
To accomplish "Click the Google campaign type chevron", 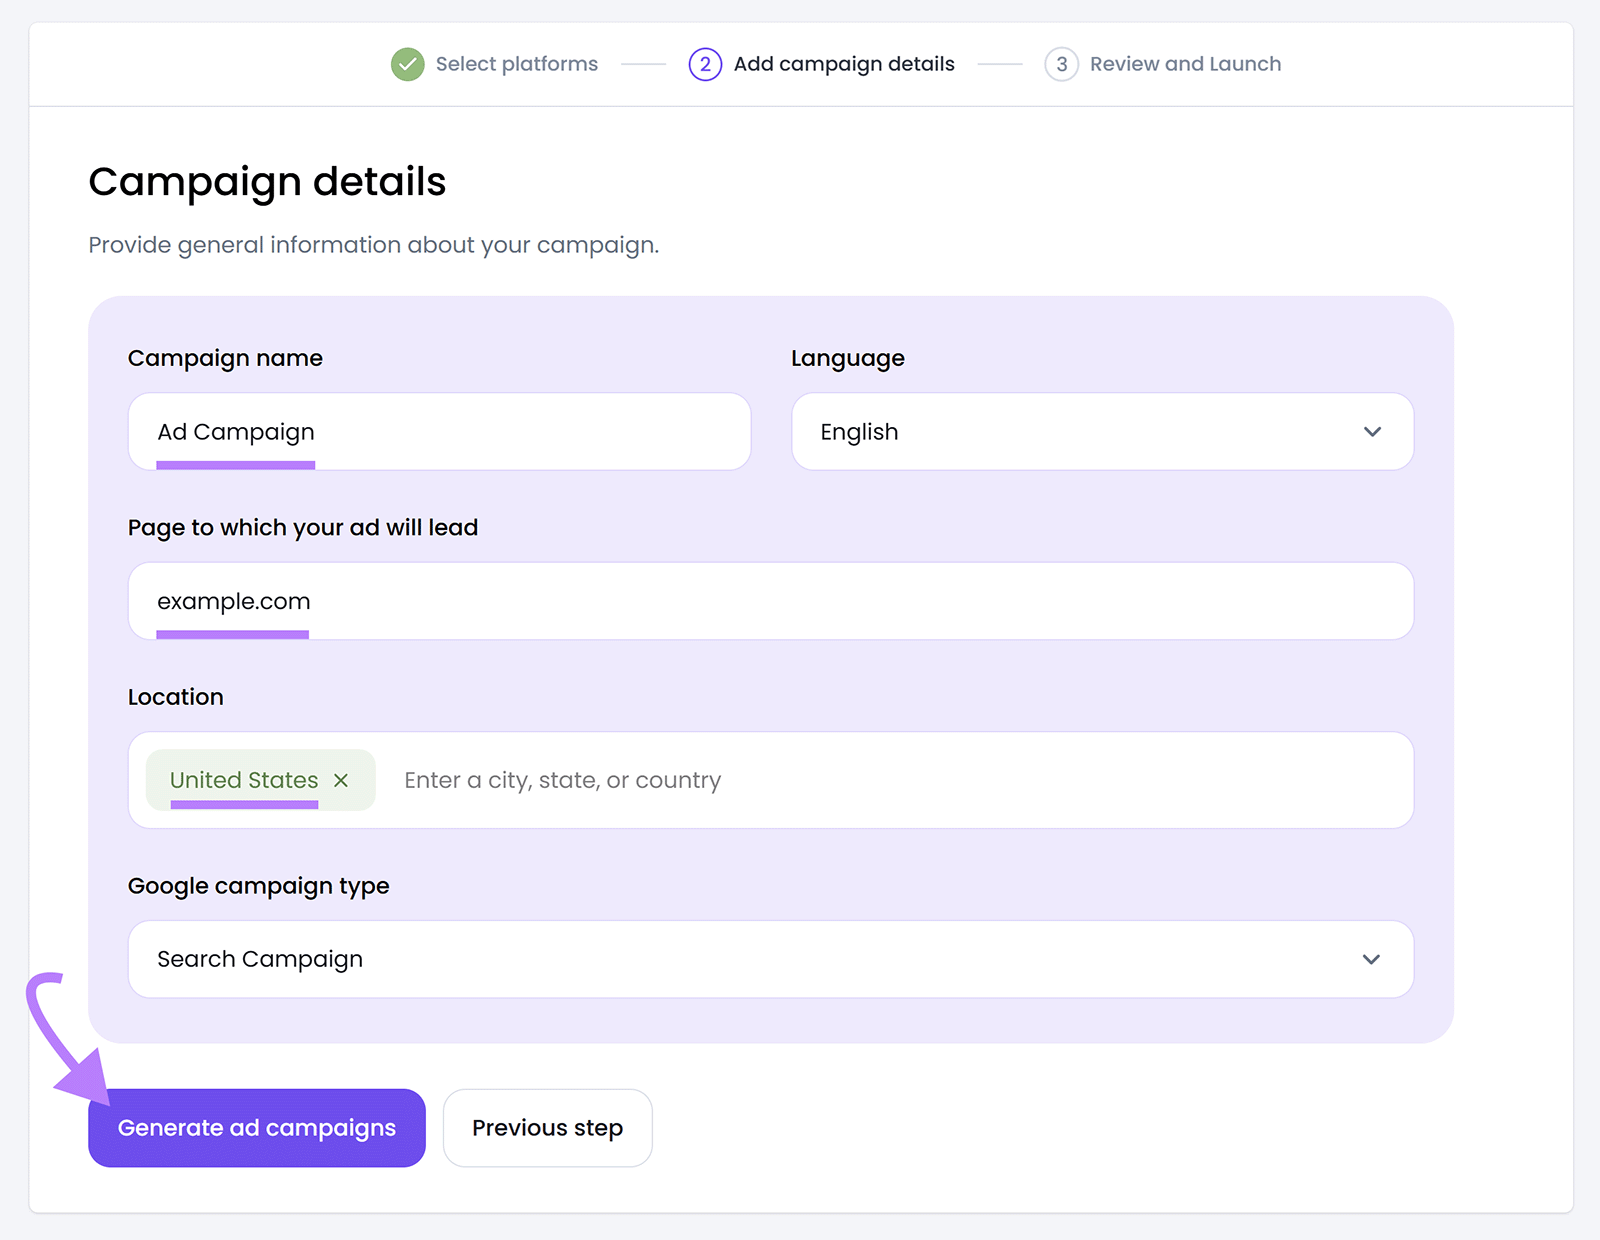I will (1373, 959).
